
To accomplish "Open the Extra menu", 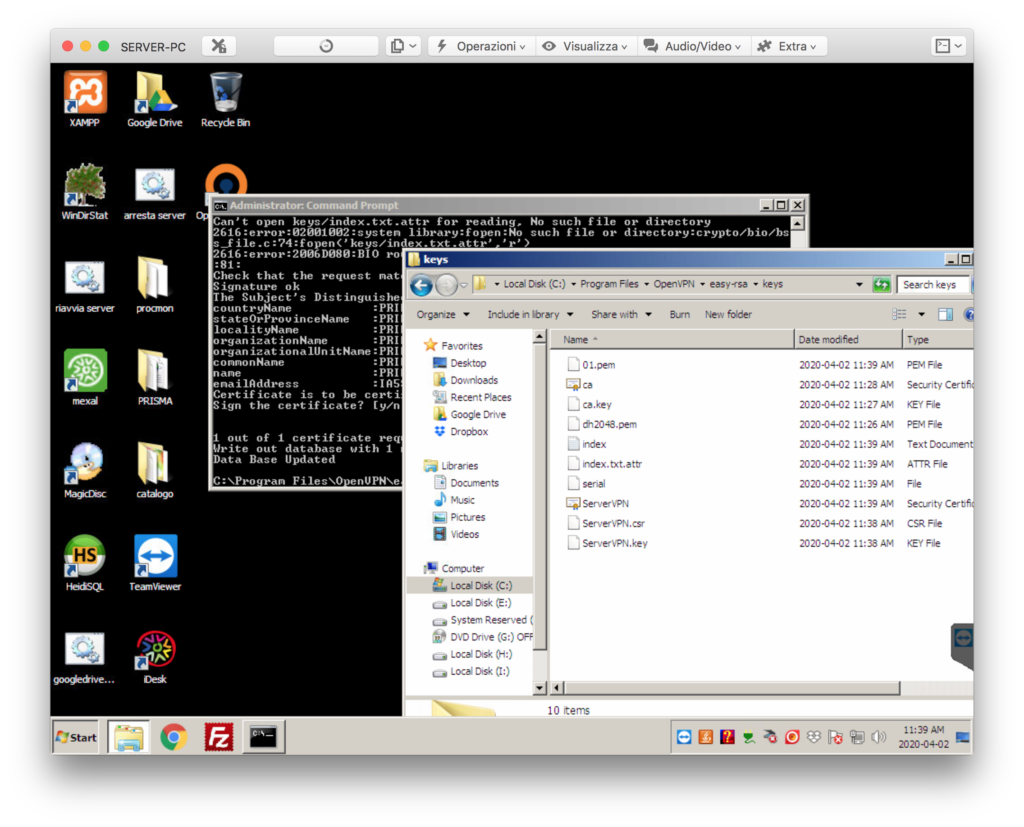I will click(788, 46).
